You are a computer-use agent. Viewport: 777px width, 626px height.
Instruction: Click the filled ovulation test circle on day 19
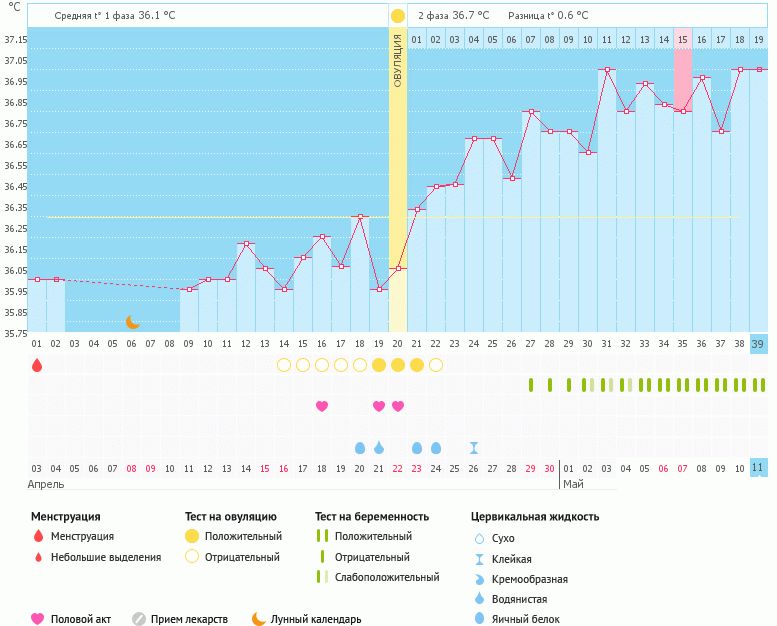pos(379,365)
